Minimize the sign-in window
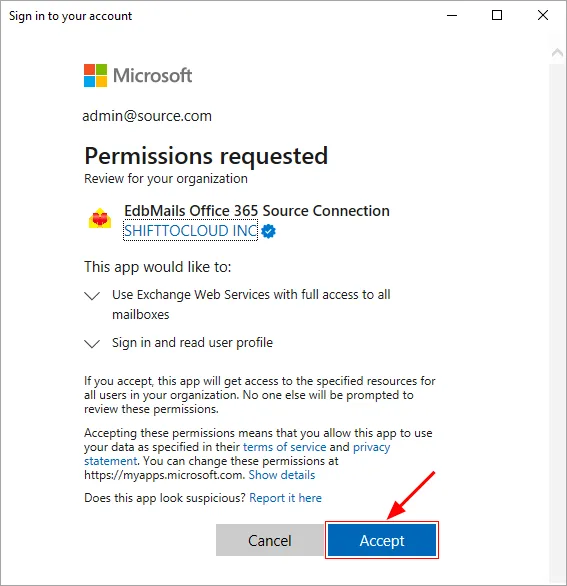Screen dimensions: 567x586 [452, 16]
